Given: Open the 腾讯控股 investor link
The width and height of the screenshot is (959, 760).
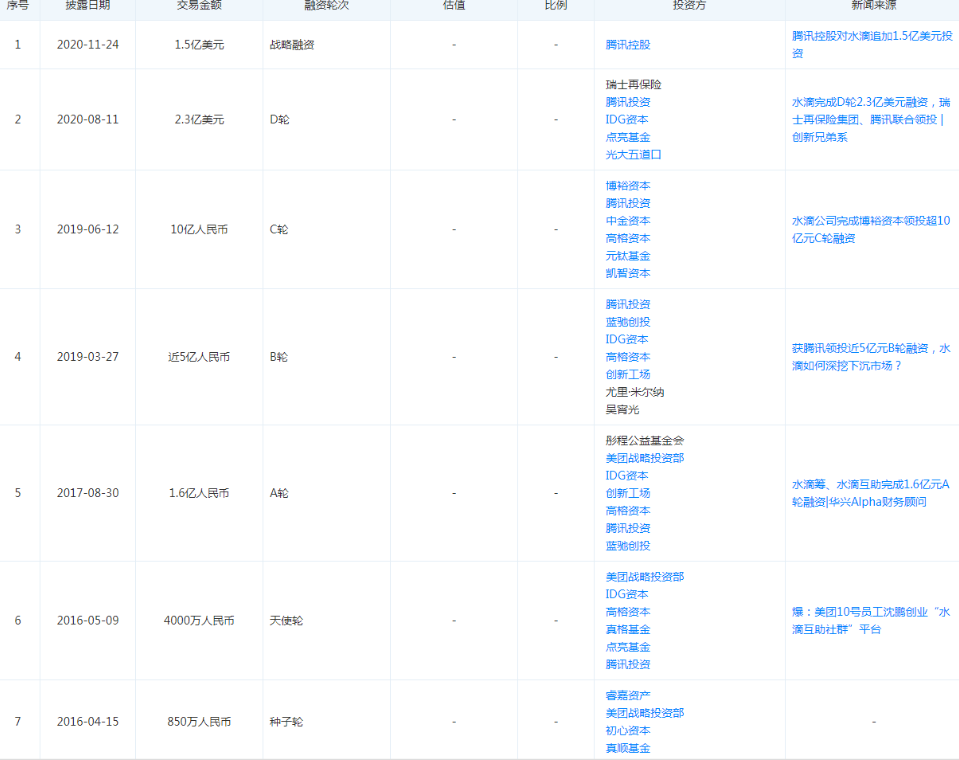Looking at the screenshot, I should pos(628,45).
